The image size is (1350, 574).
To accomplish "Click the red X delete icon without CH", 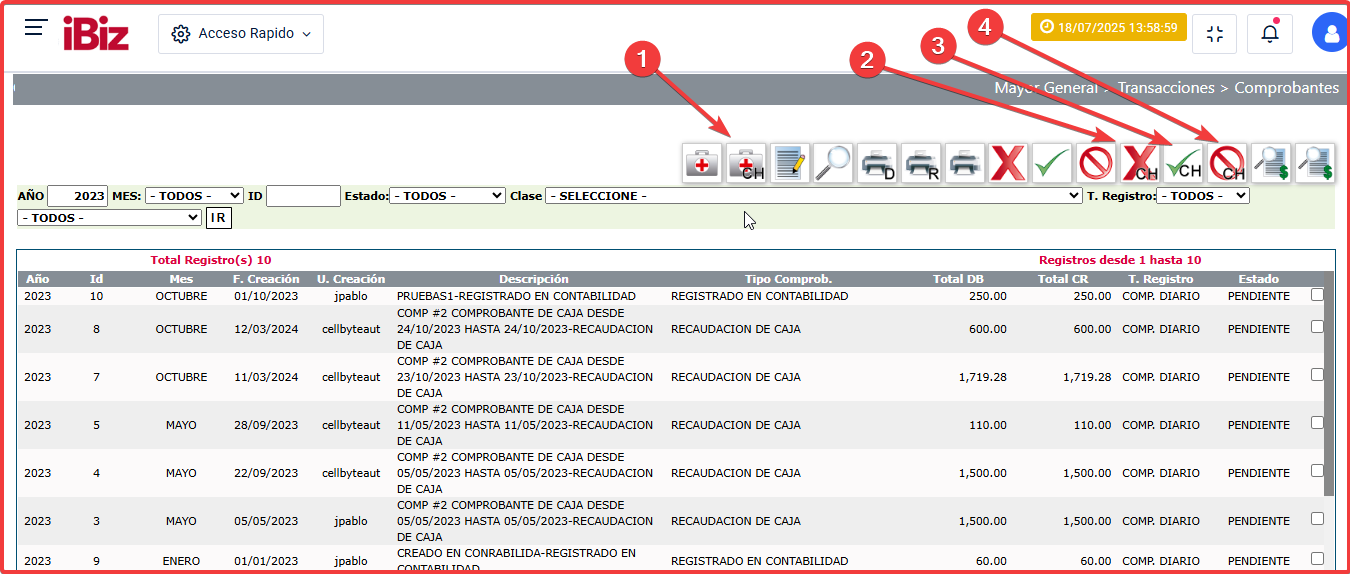I will pos(1008,163).
